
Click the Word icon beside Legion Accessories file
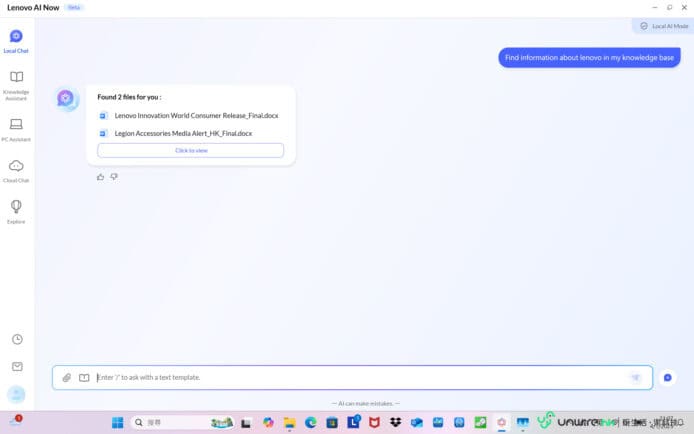point(103,133)
